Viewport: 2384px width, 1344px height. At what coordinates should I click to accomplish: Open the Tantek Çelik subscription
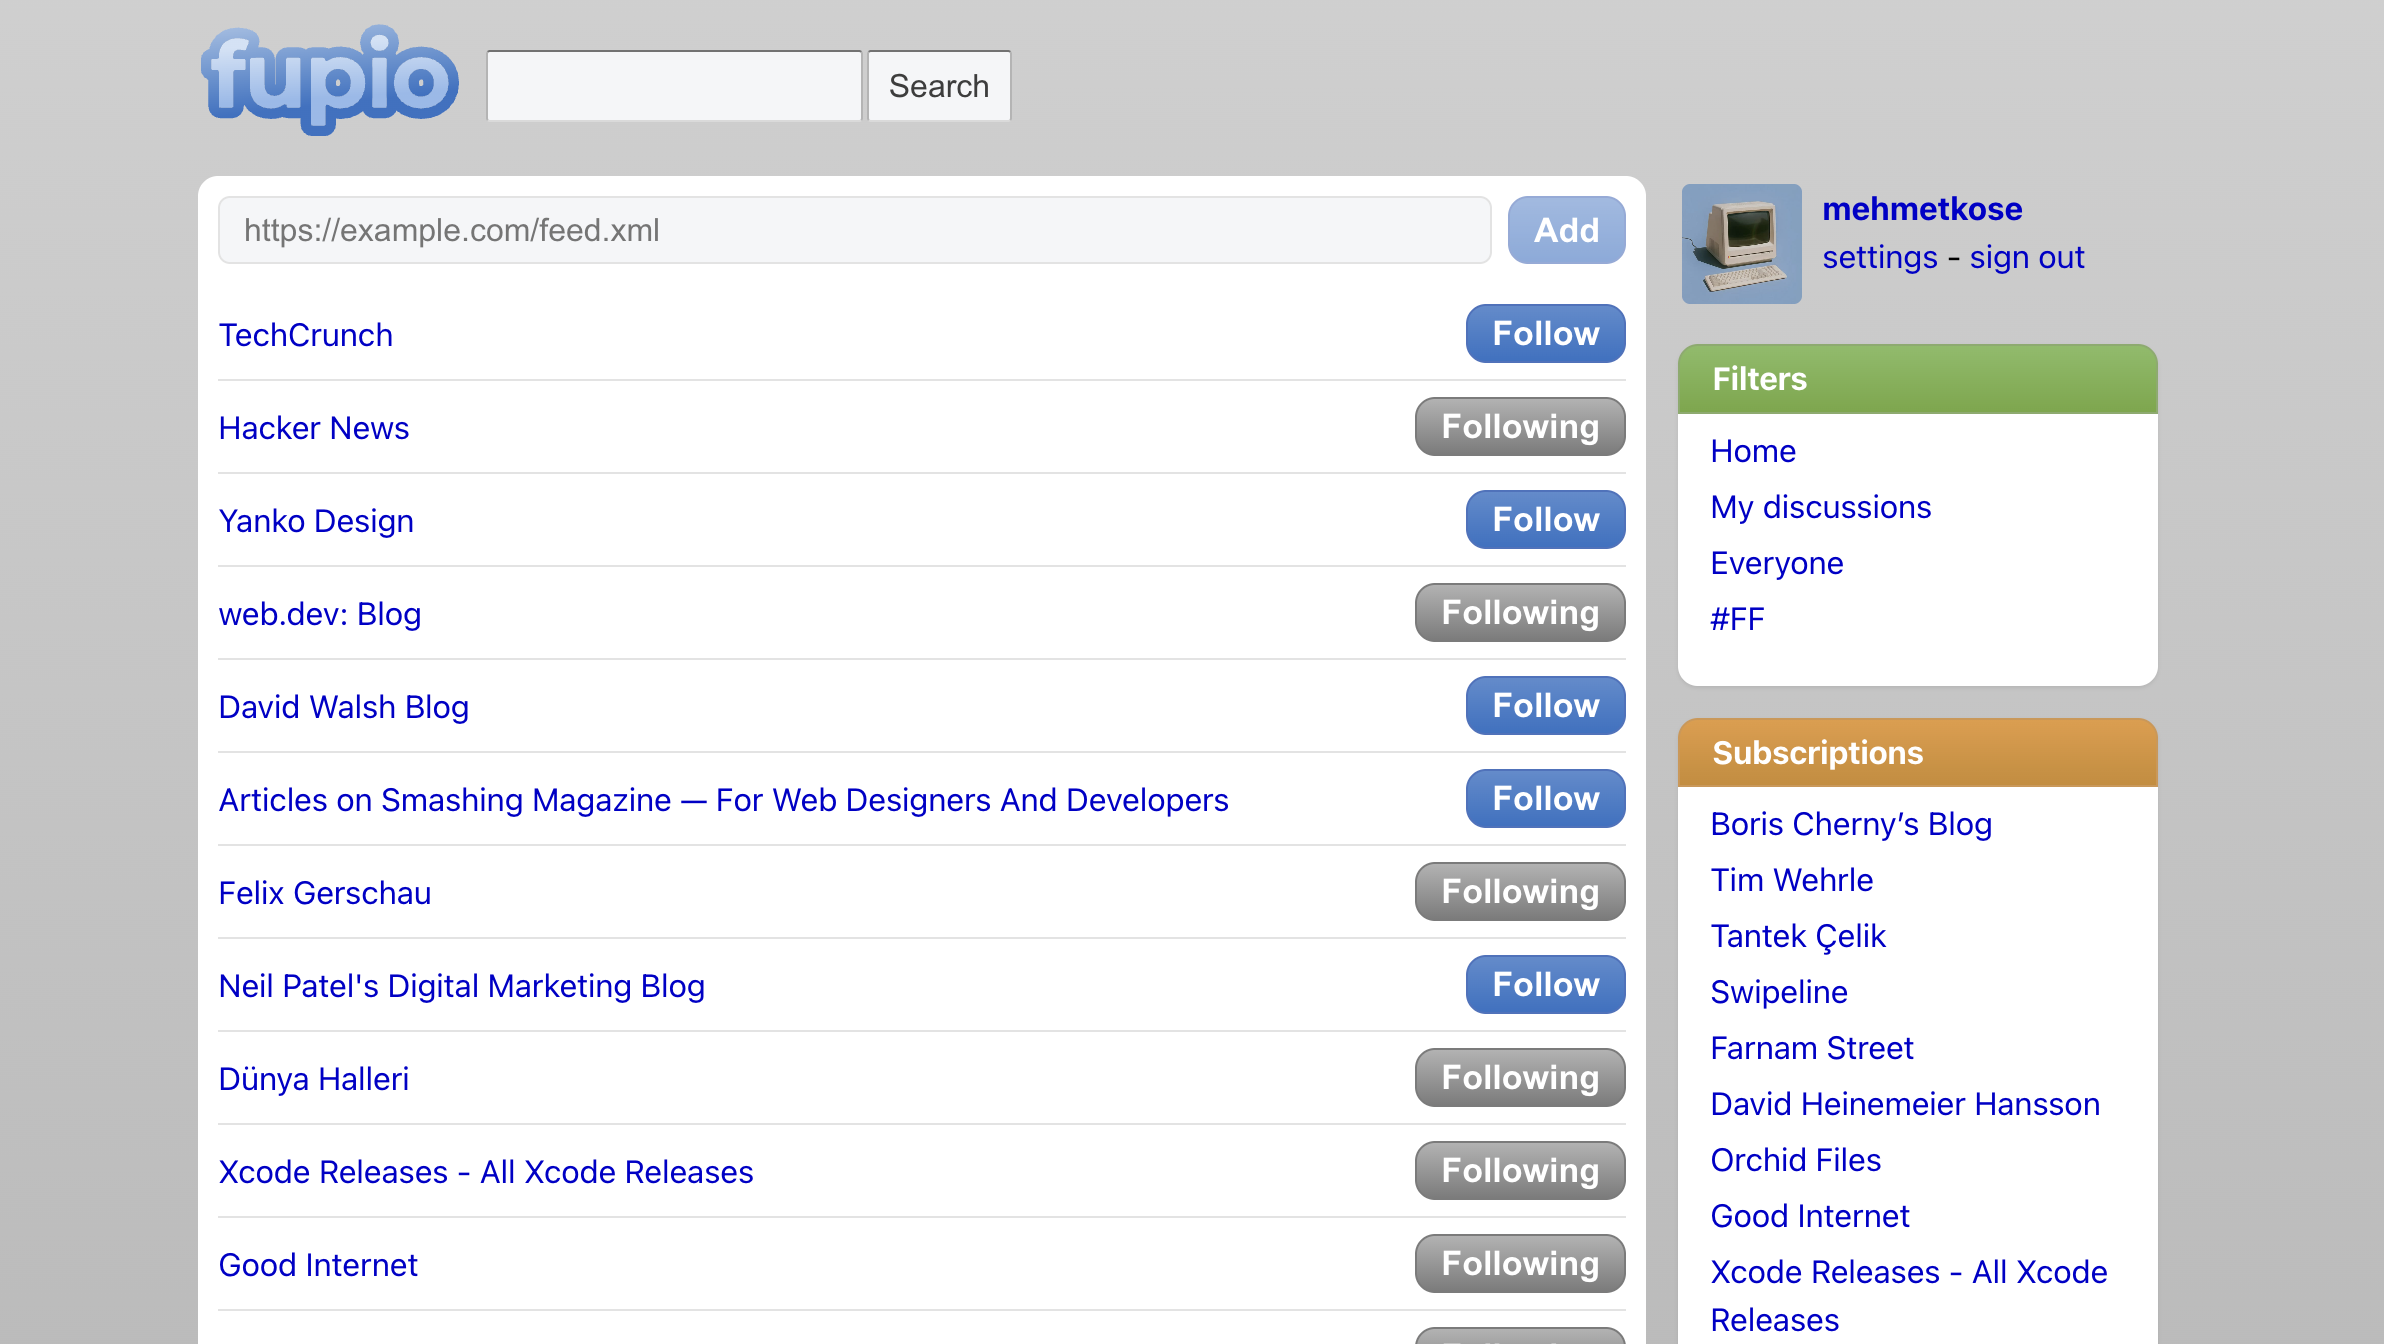1798,936
